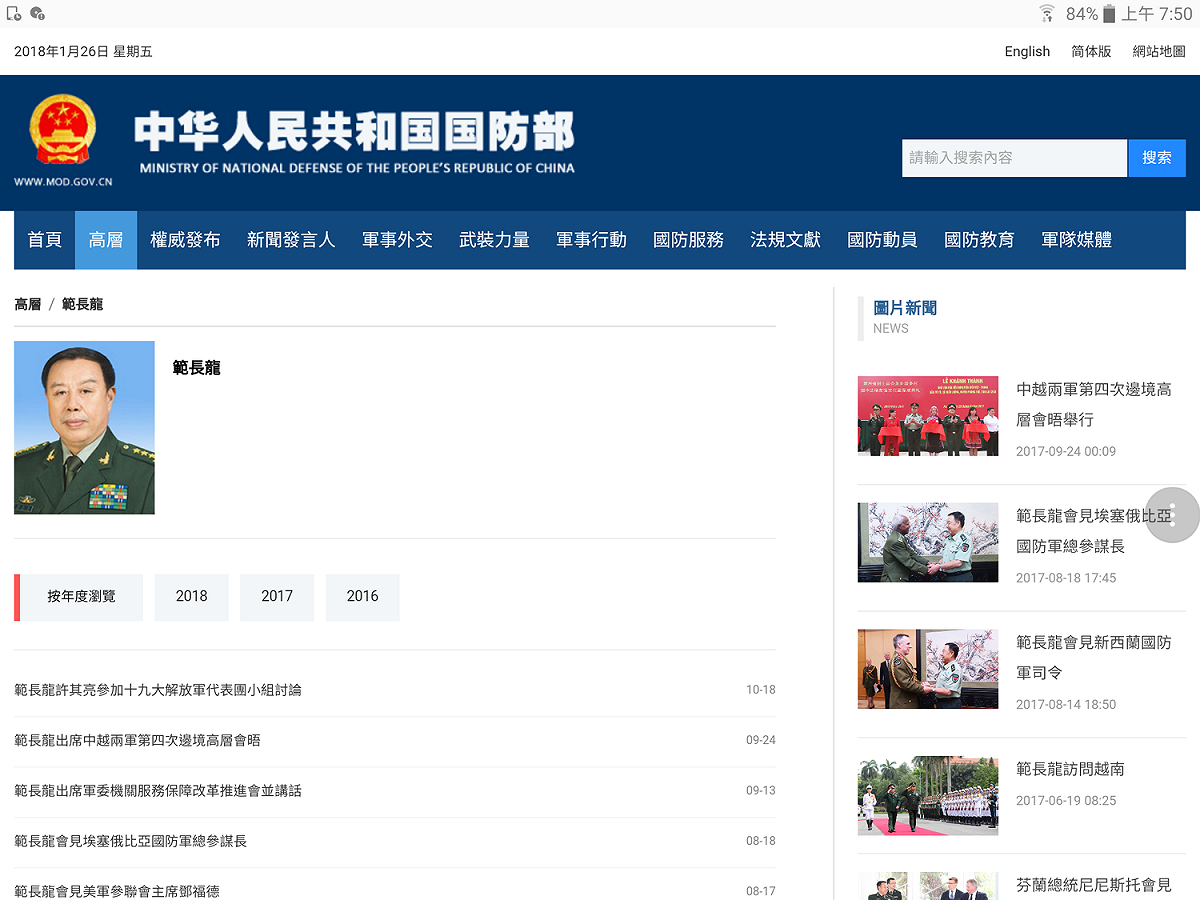Go to the 首頁 home tab
This screenshot has height=900, width=1200.
45,240
